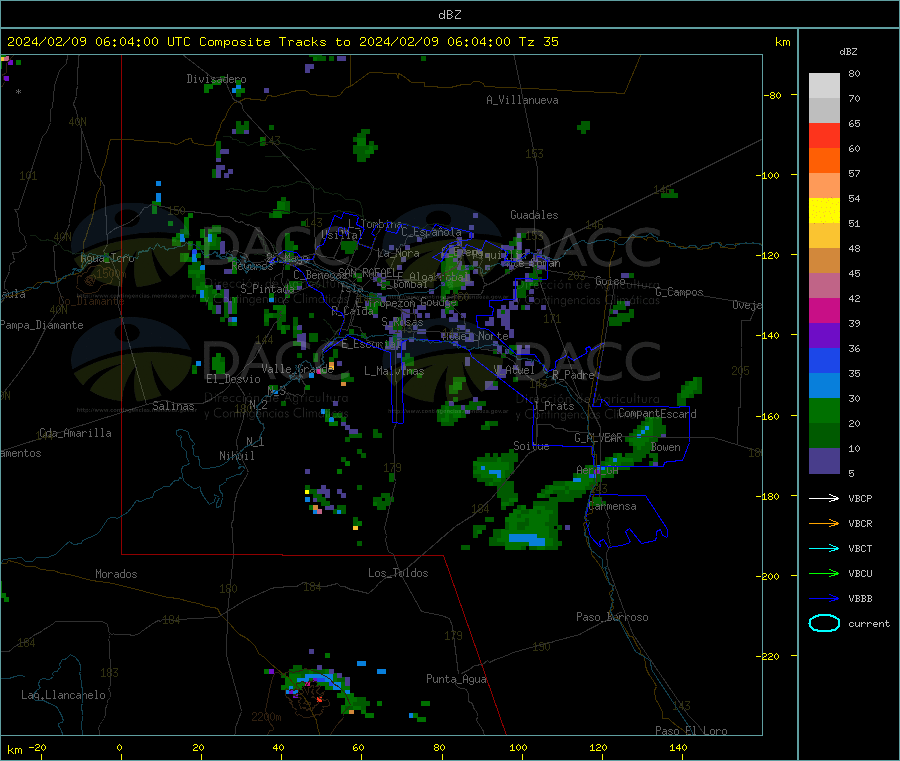Click the VBCR legend label

(x=860, y=523)
